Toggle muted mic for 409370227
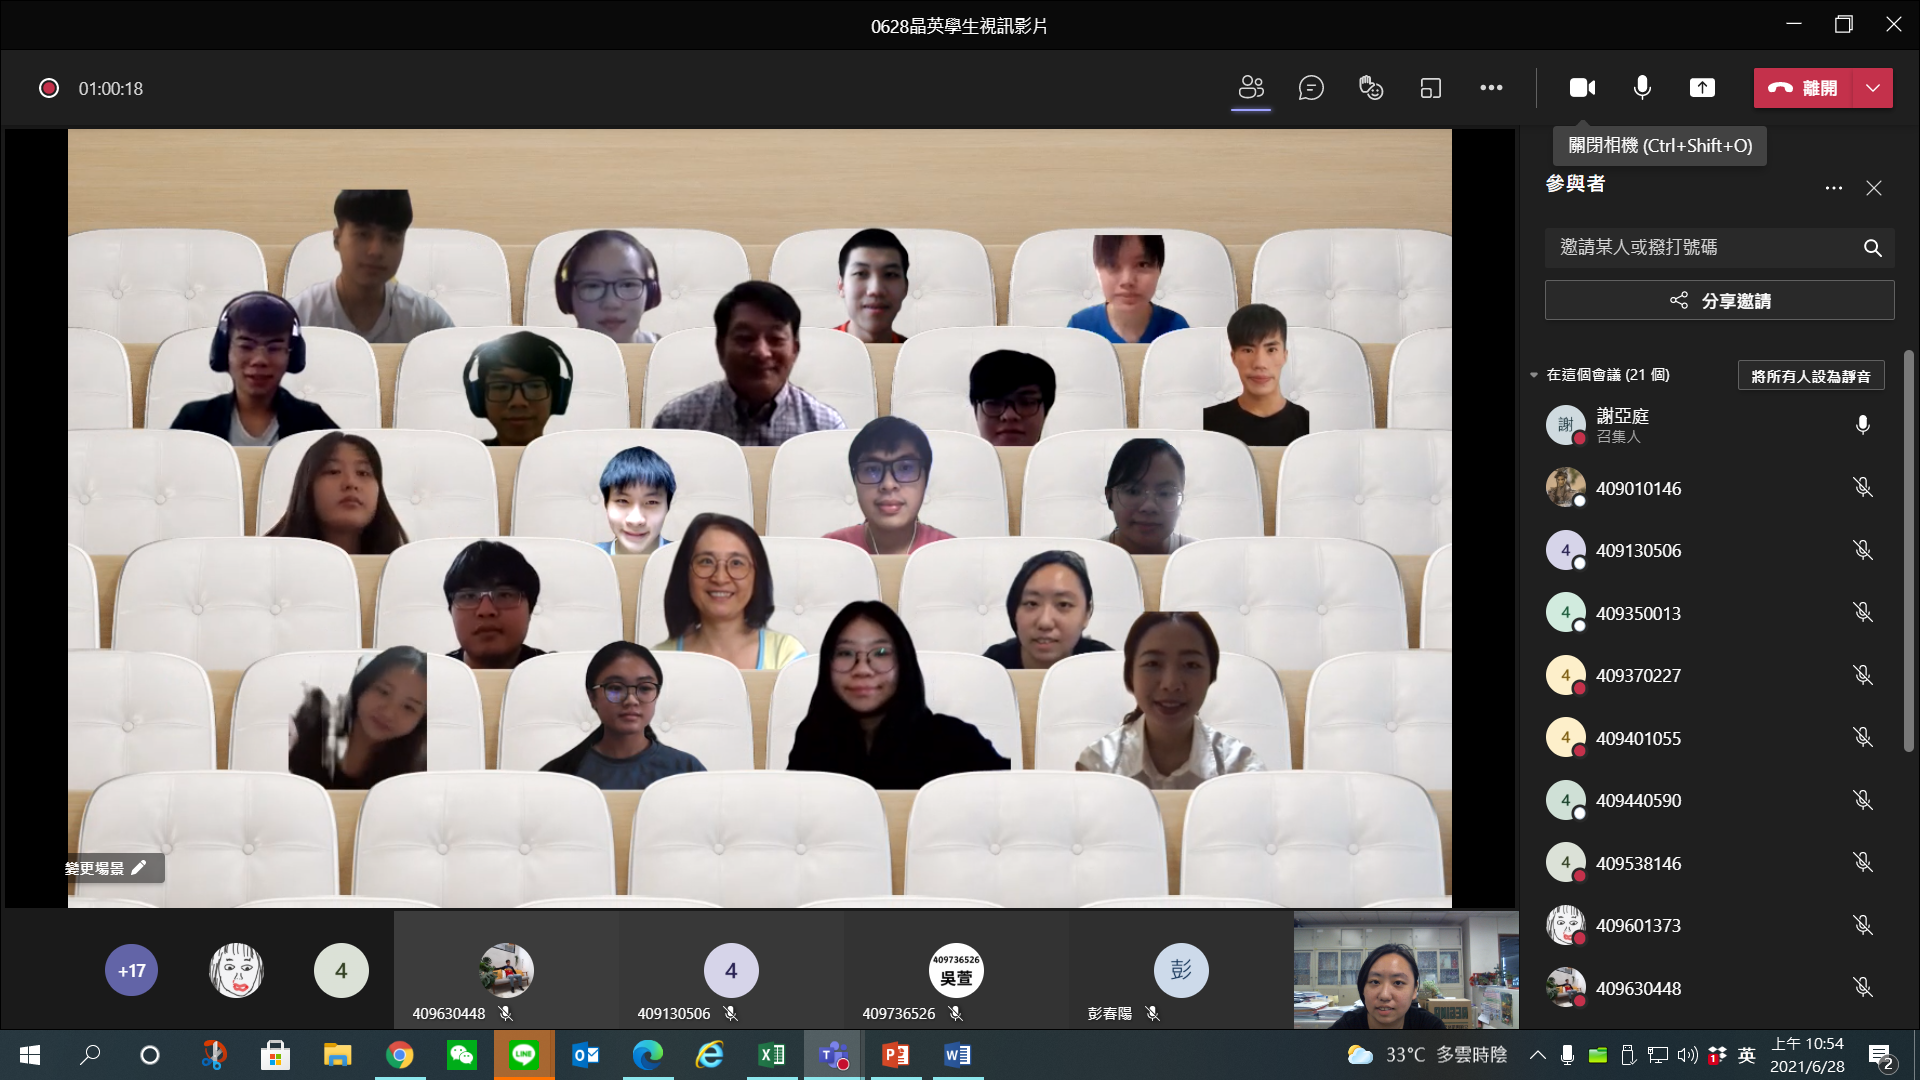The width and height of the screenshot is (1920, 1080). [x=1863, y=675]
